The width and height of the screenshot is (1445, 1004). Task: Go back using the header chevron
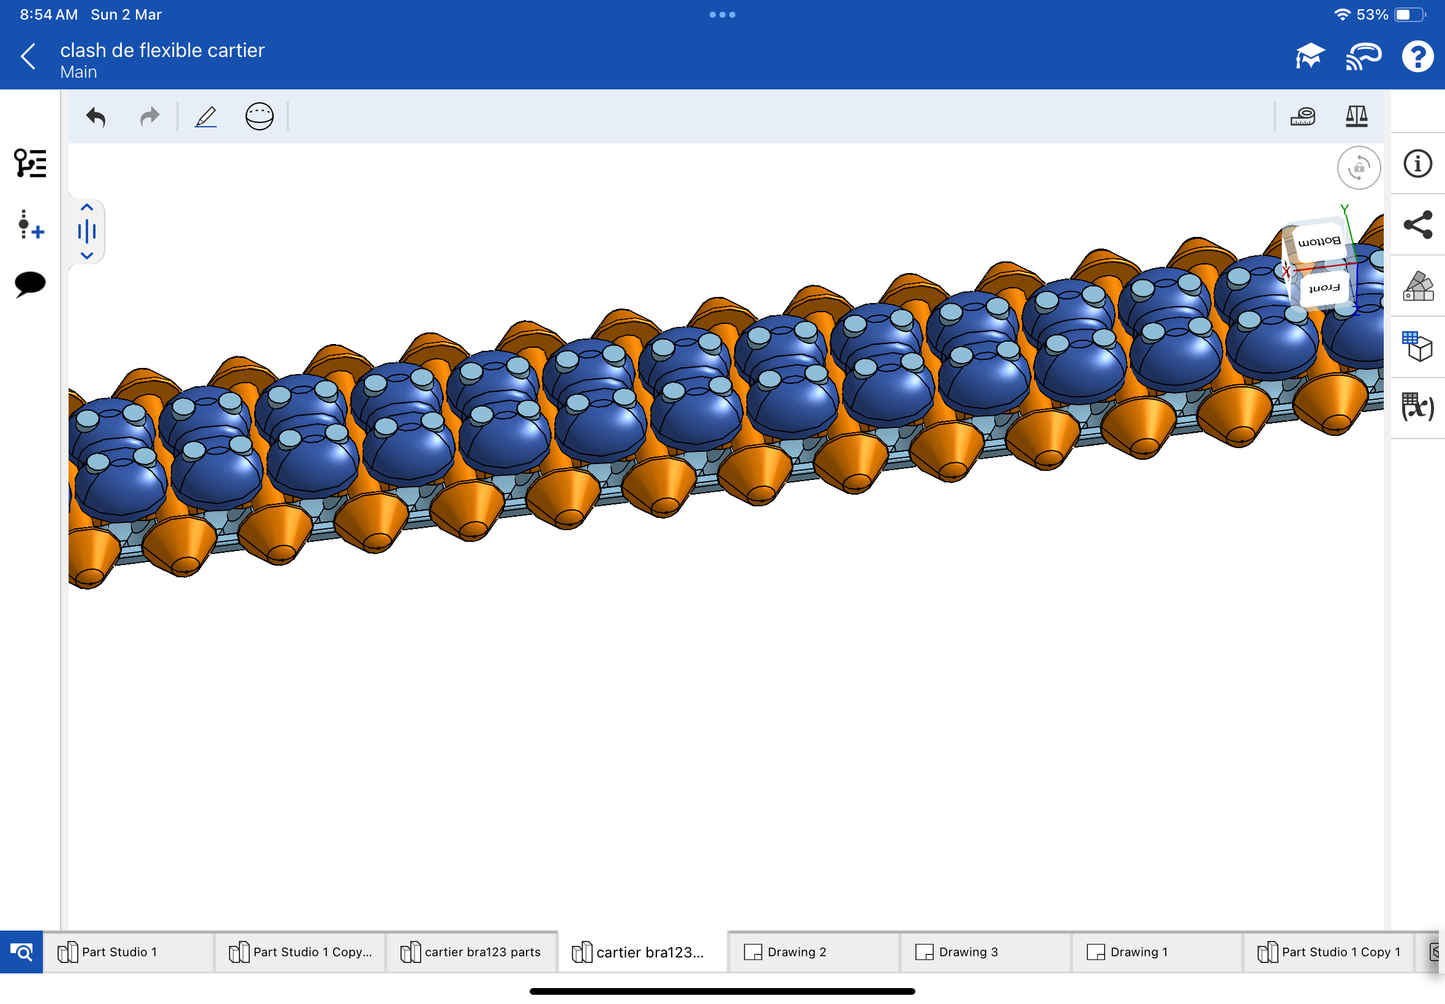(28, 57)
